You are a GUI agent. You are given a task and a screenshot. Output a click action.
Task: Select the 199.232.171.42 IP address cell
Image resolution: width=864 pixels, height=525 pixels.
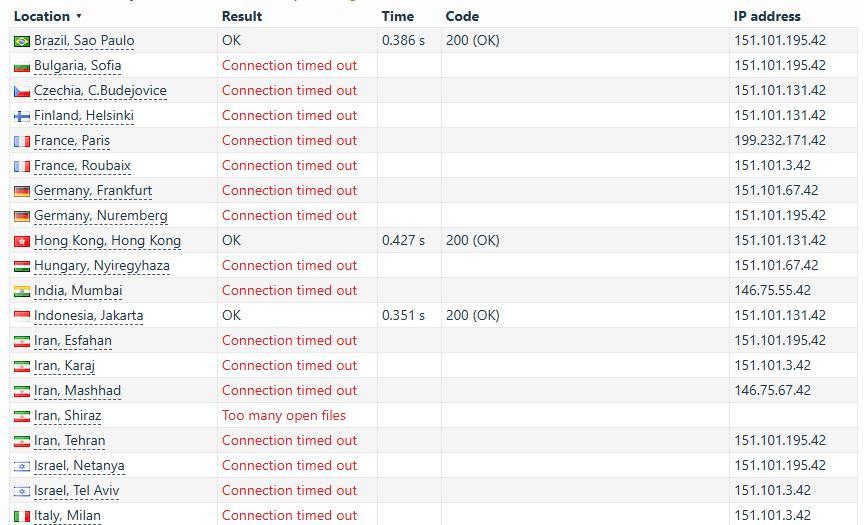tap(780, 140)
